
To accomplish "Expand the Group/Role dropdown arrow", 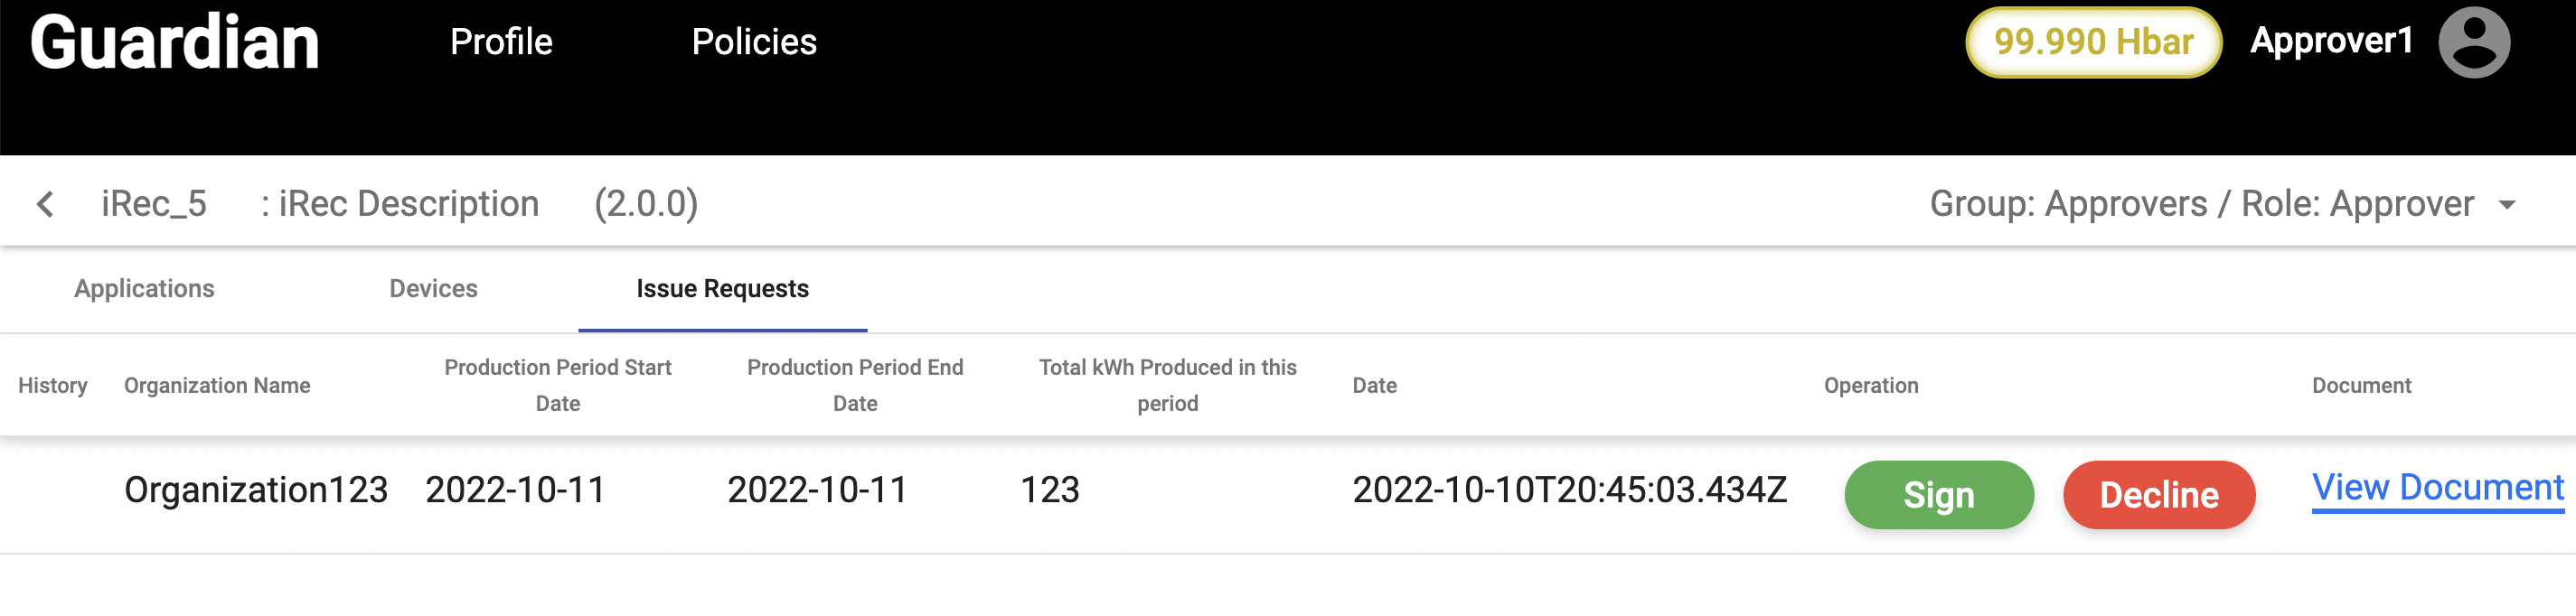I will click(2506, 205).
